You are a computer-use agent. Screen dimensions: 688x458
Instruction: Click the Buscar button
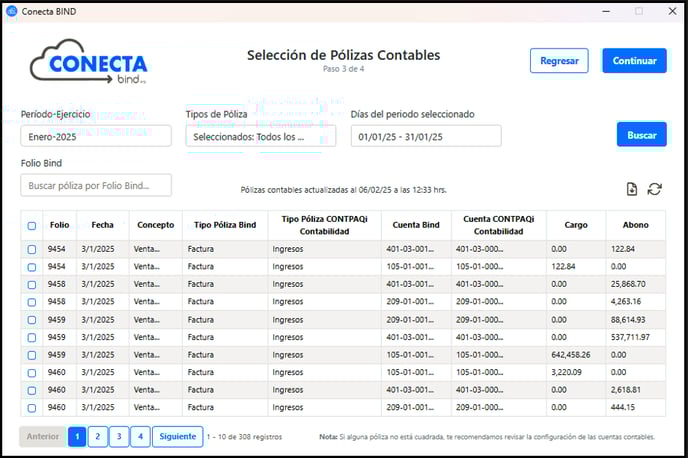coord(641,134)
